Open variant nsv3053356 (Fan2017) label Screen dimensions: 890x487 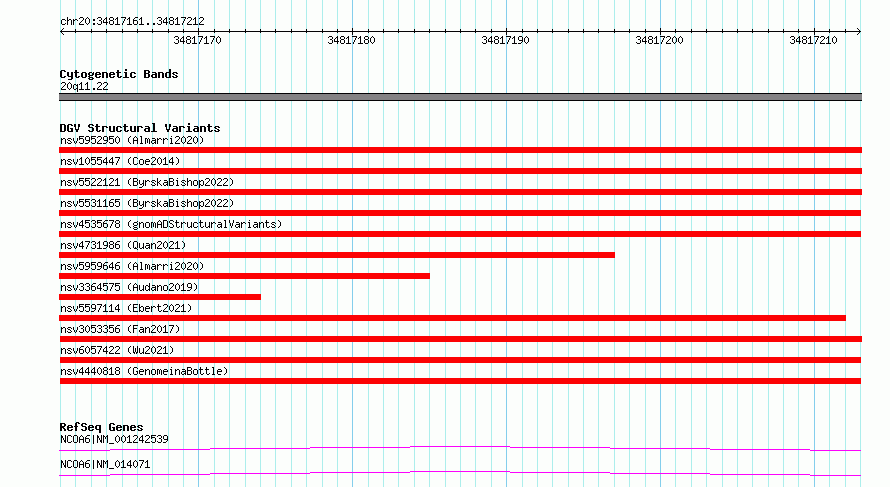[120, 329]
